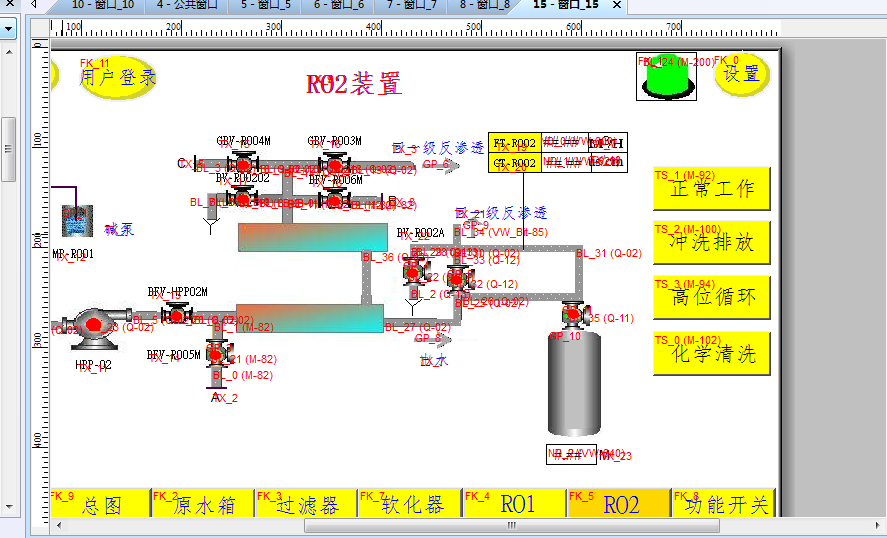Screen dimensions: 887x538
Task: Select the GBV-RO04M valve symbol
Action: [242, 165]
